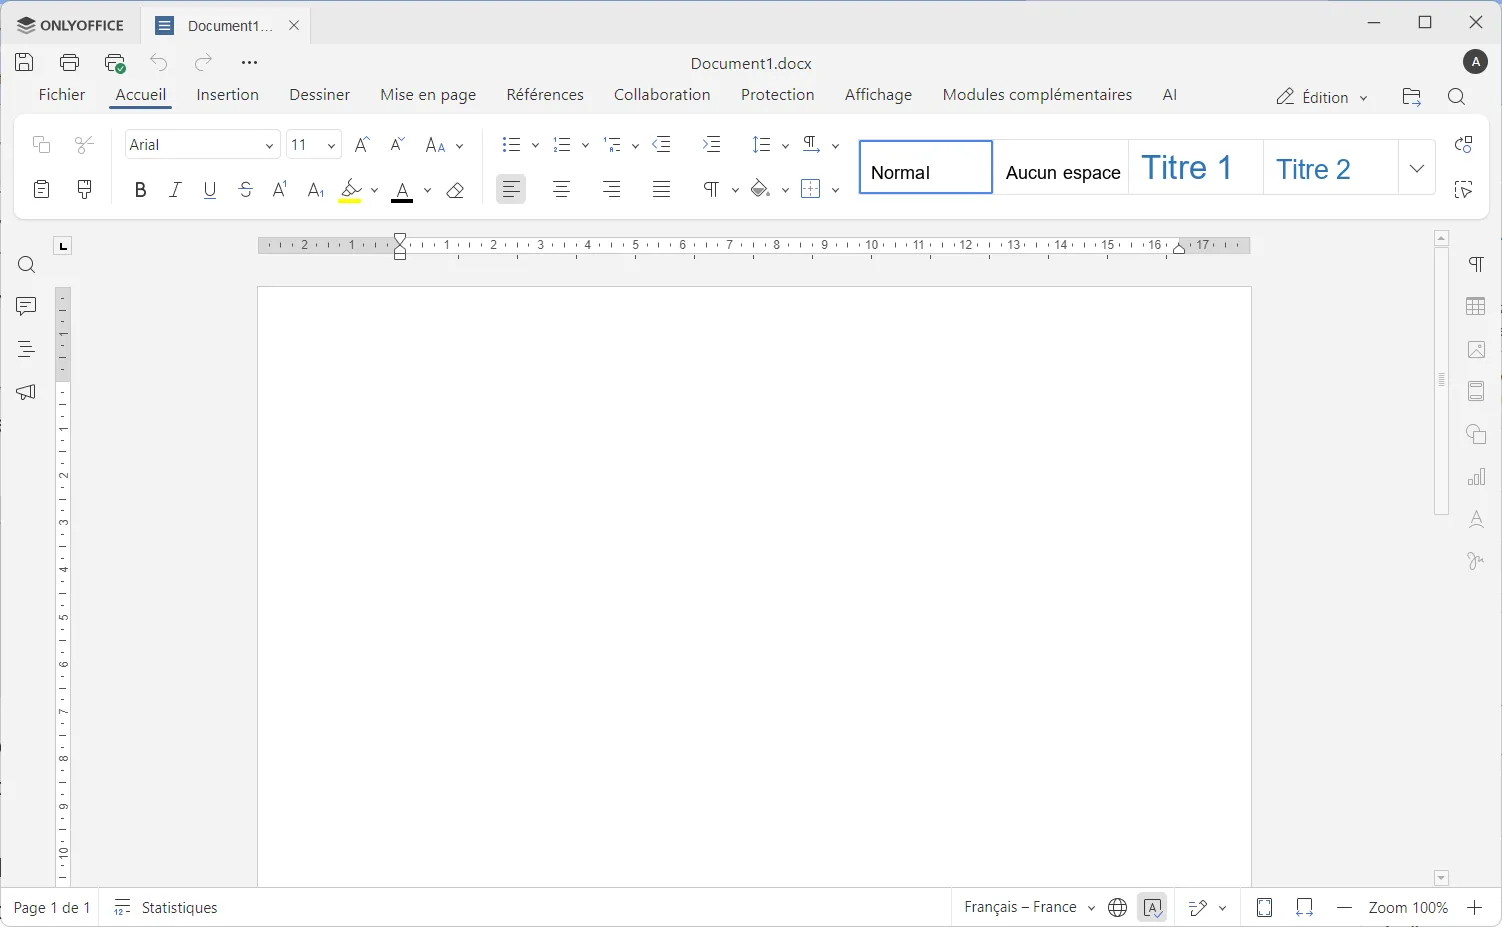The height and width of the screenshot is (927, 1502).
Task: Open the Headings navigation panel icon
Action: 27,349
